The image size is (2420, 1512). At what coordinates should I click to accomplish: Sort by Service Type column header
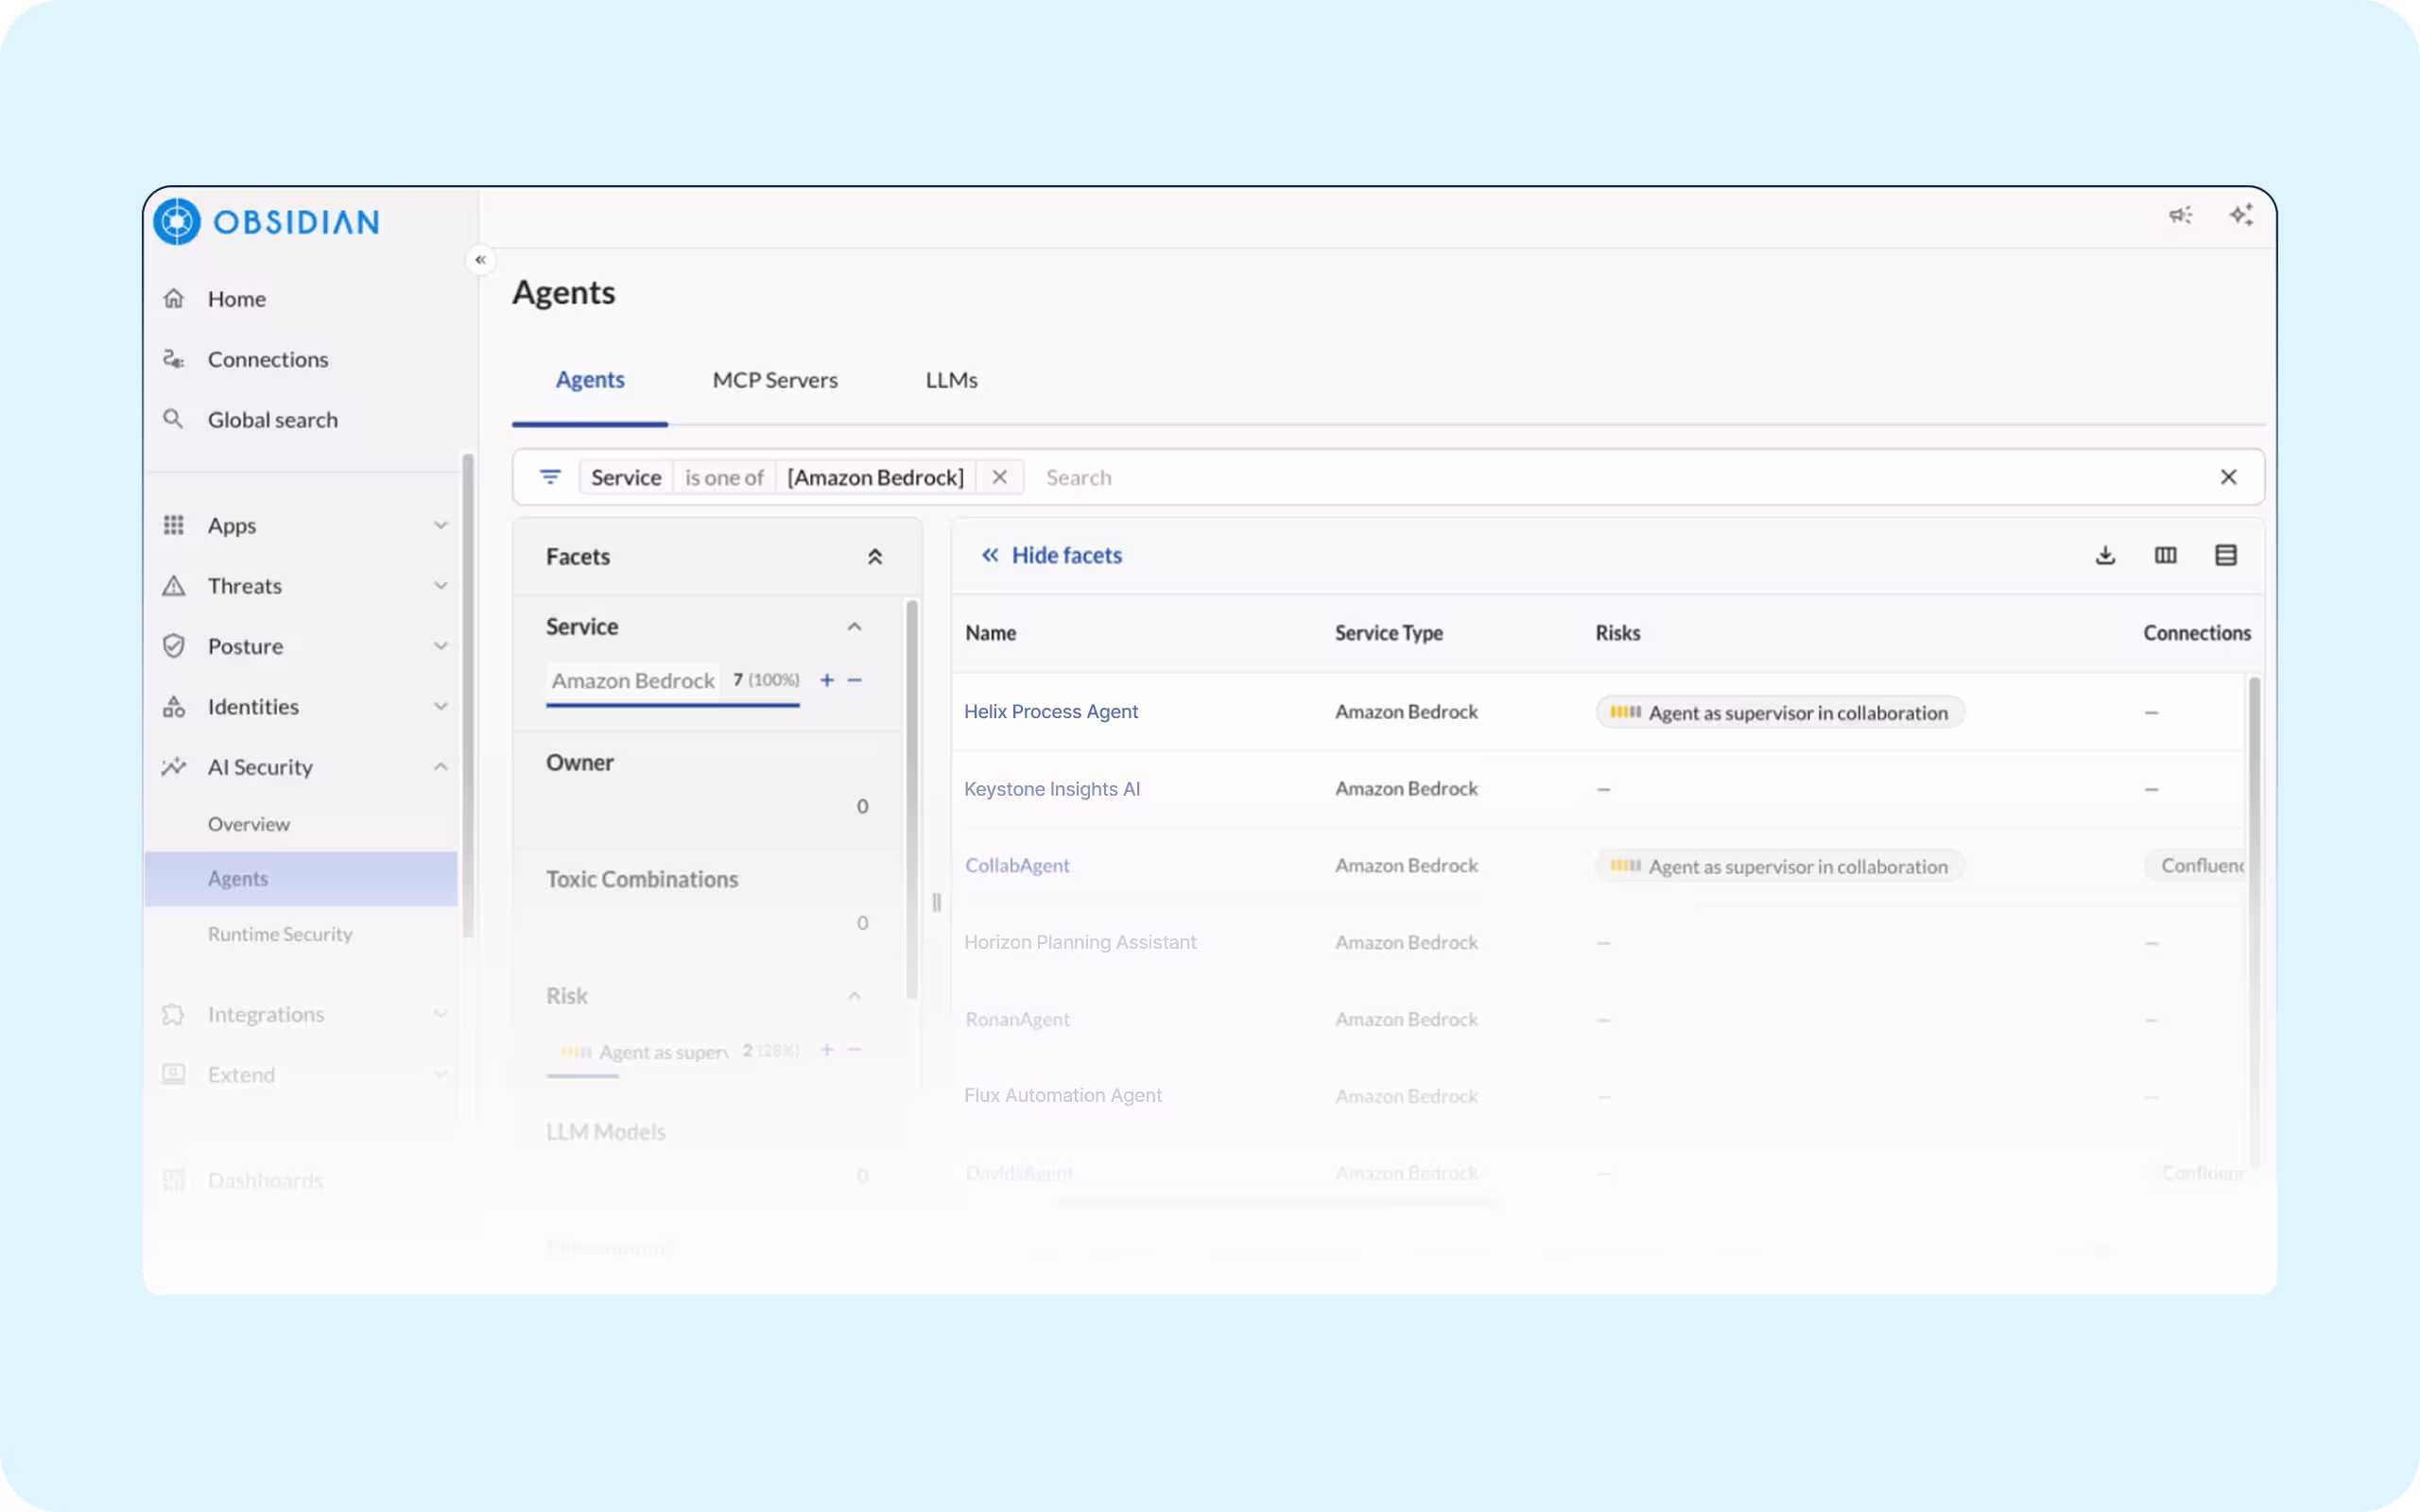click(x=1388, y=633)
